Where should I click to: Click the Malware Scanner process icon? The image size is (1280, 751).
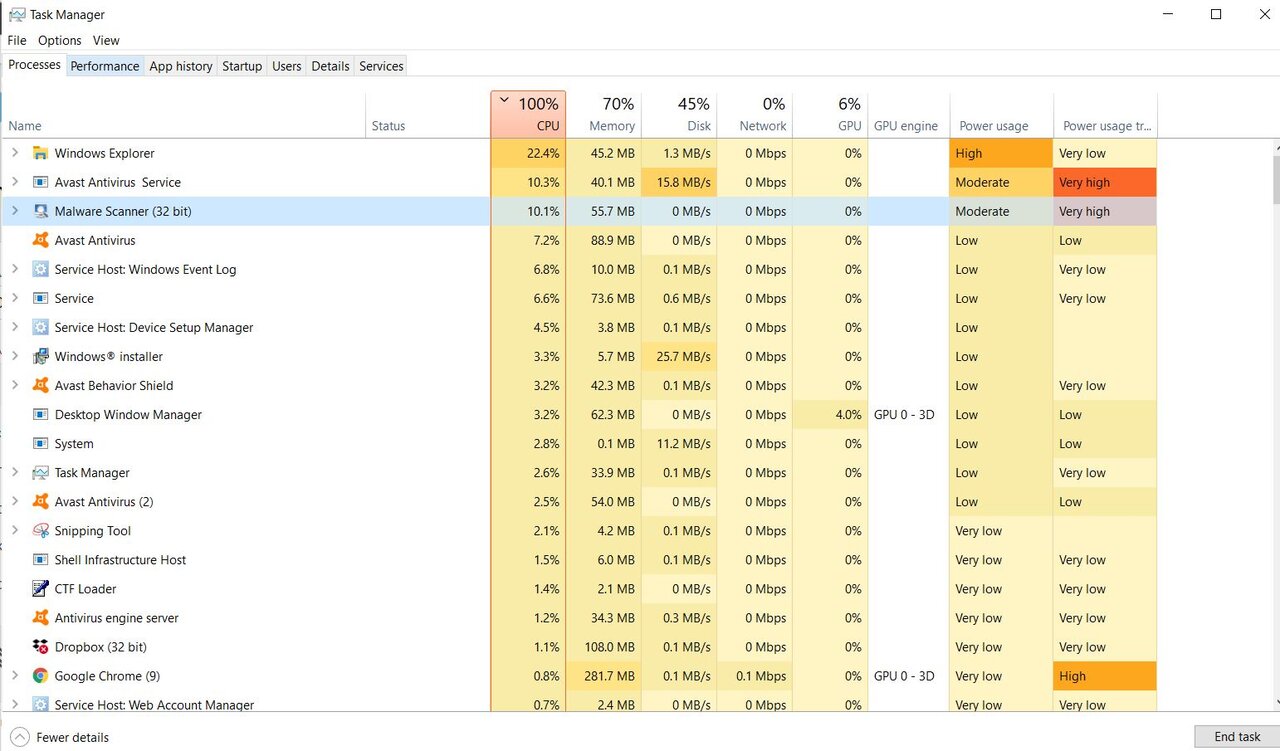(x=40, y=211)
